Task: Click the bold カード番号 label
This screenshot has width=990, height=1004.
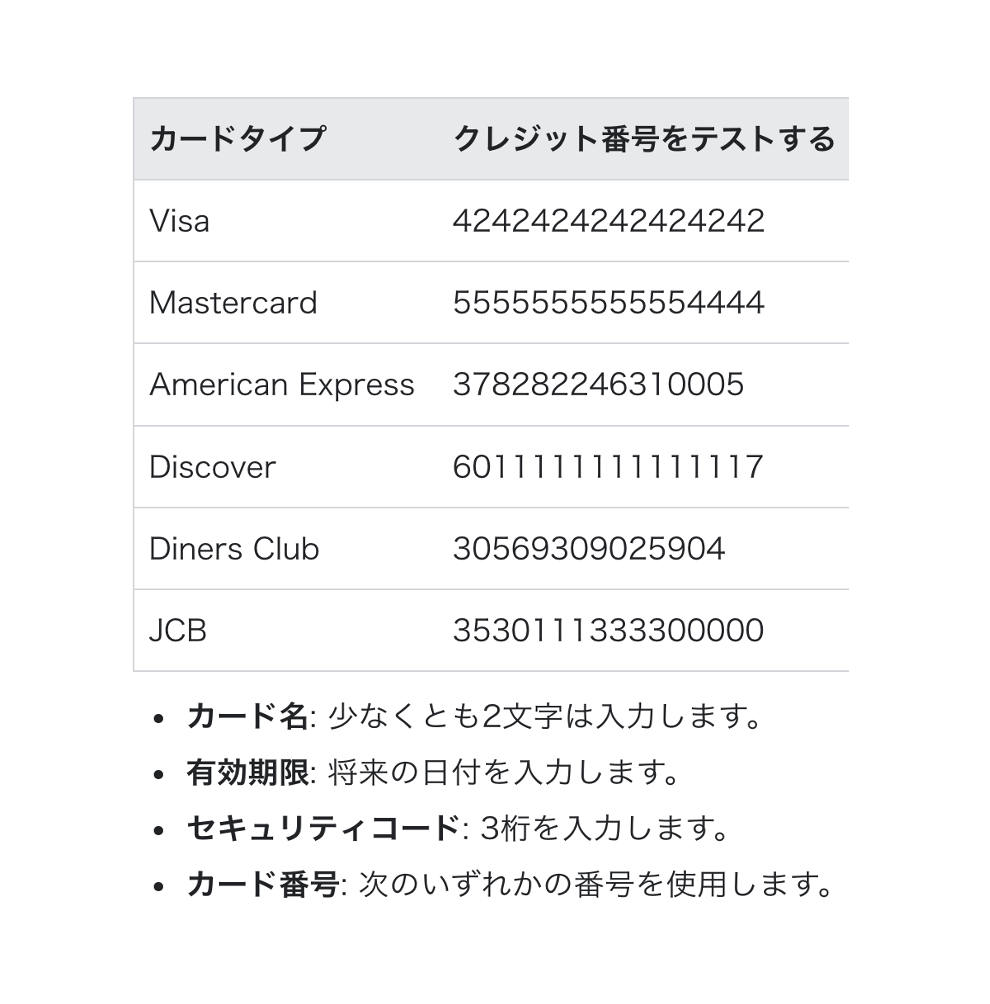Action: (x=262, y=885)
